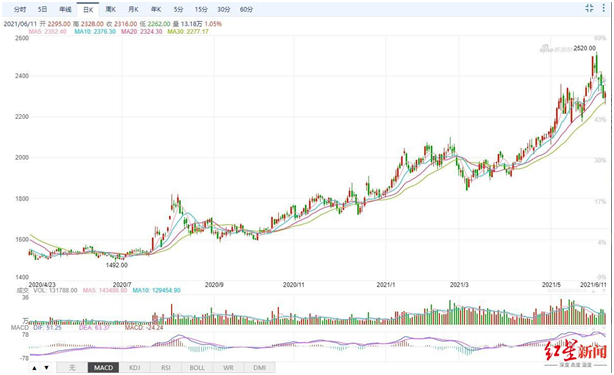Switch to the 5分 interval tab
Screen dimensions: 614x375
pyautogui.click(x=178, y=9)
